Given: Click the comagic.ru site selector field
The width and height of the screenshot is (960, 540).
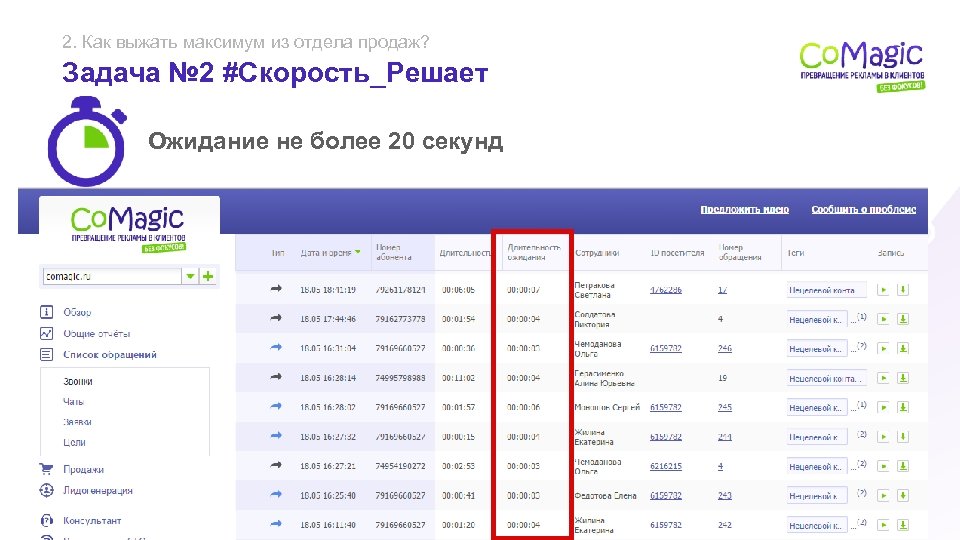Looking at the screenshot, I should click(112, 276).
